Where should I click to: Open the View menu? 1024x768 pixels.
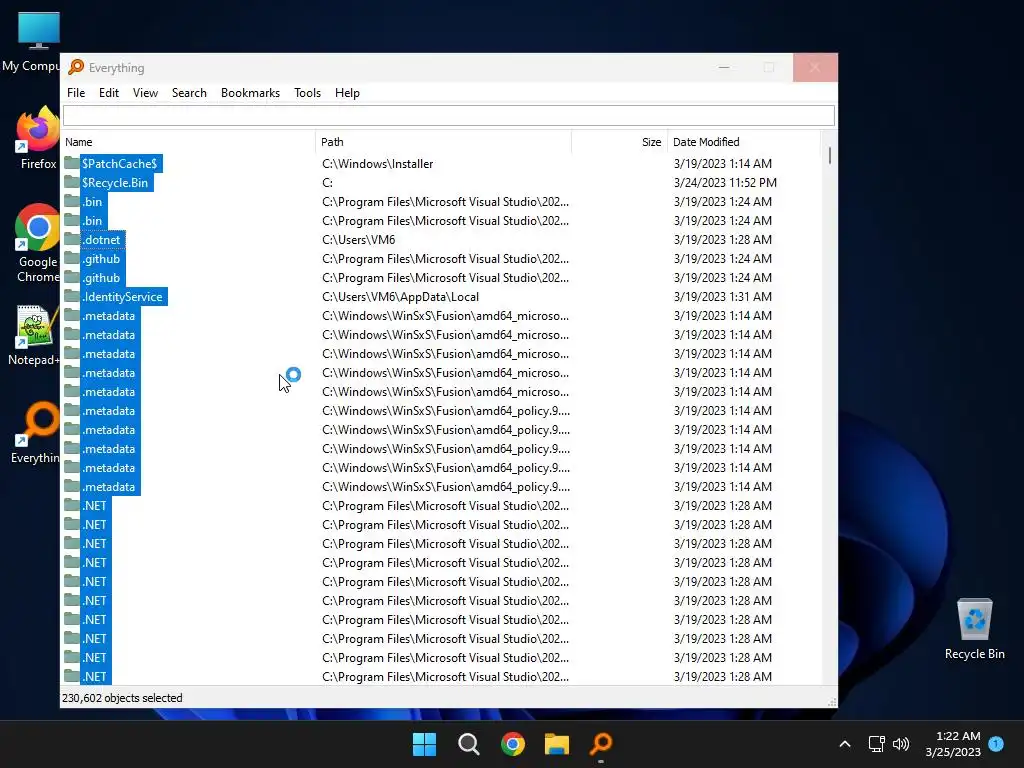pyautogui.click(x=145, y=93)
